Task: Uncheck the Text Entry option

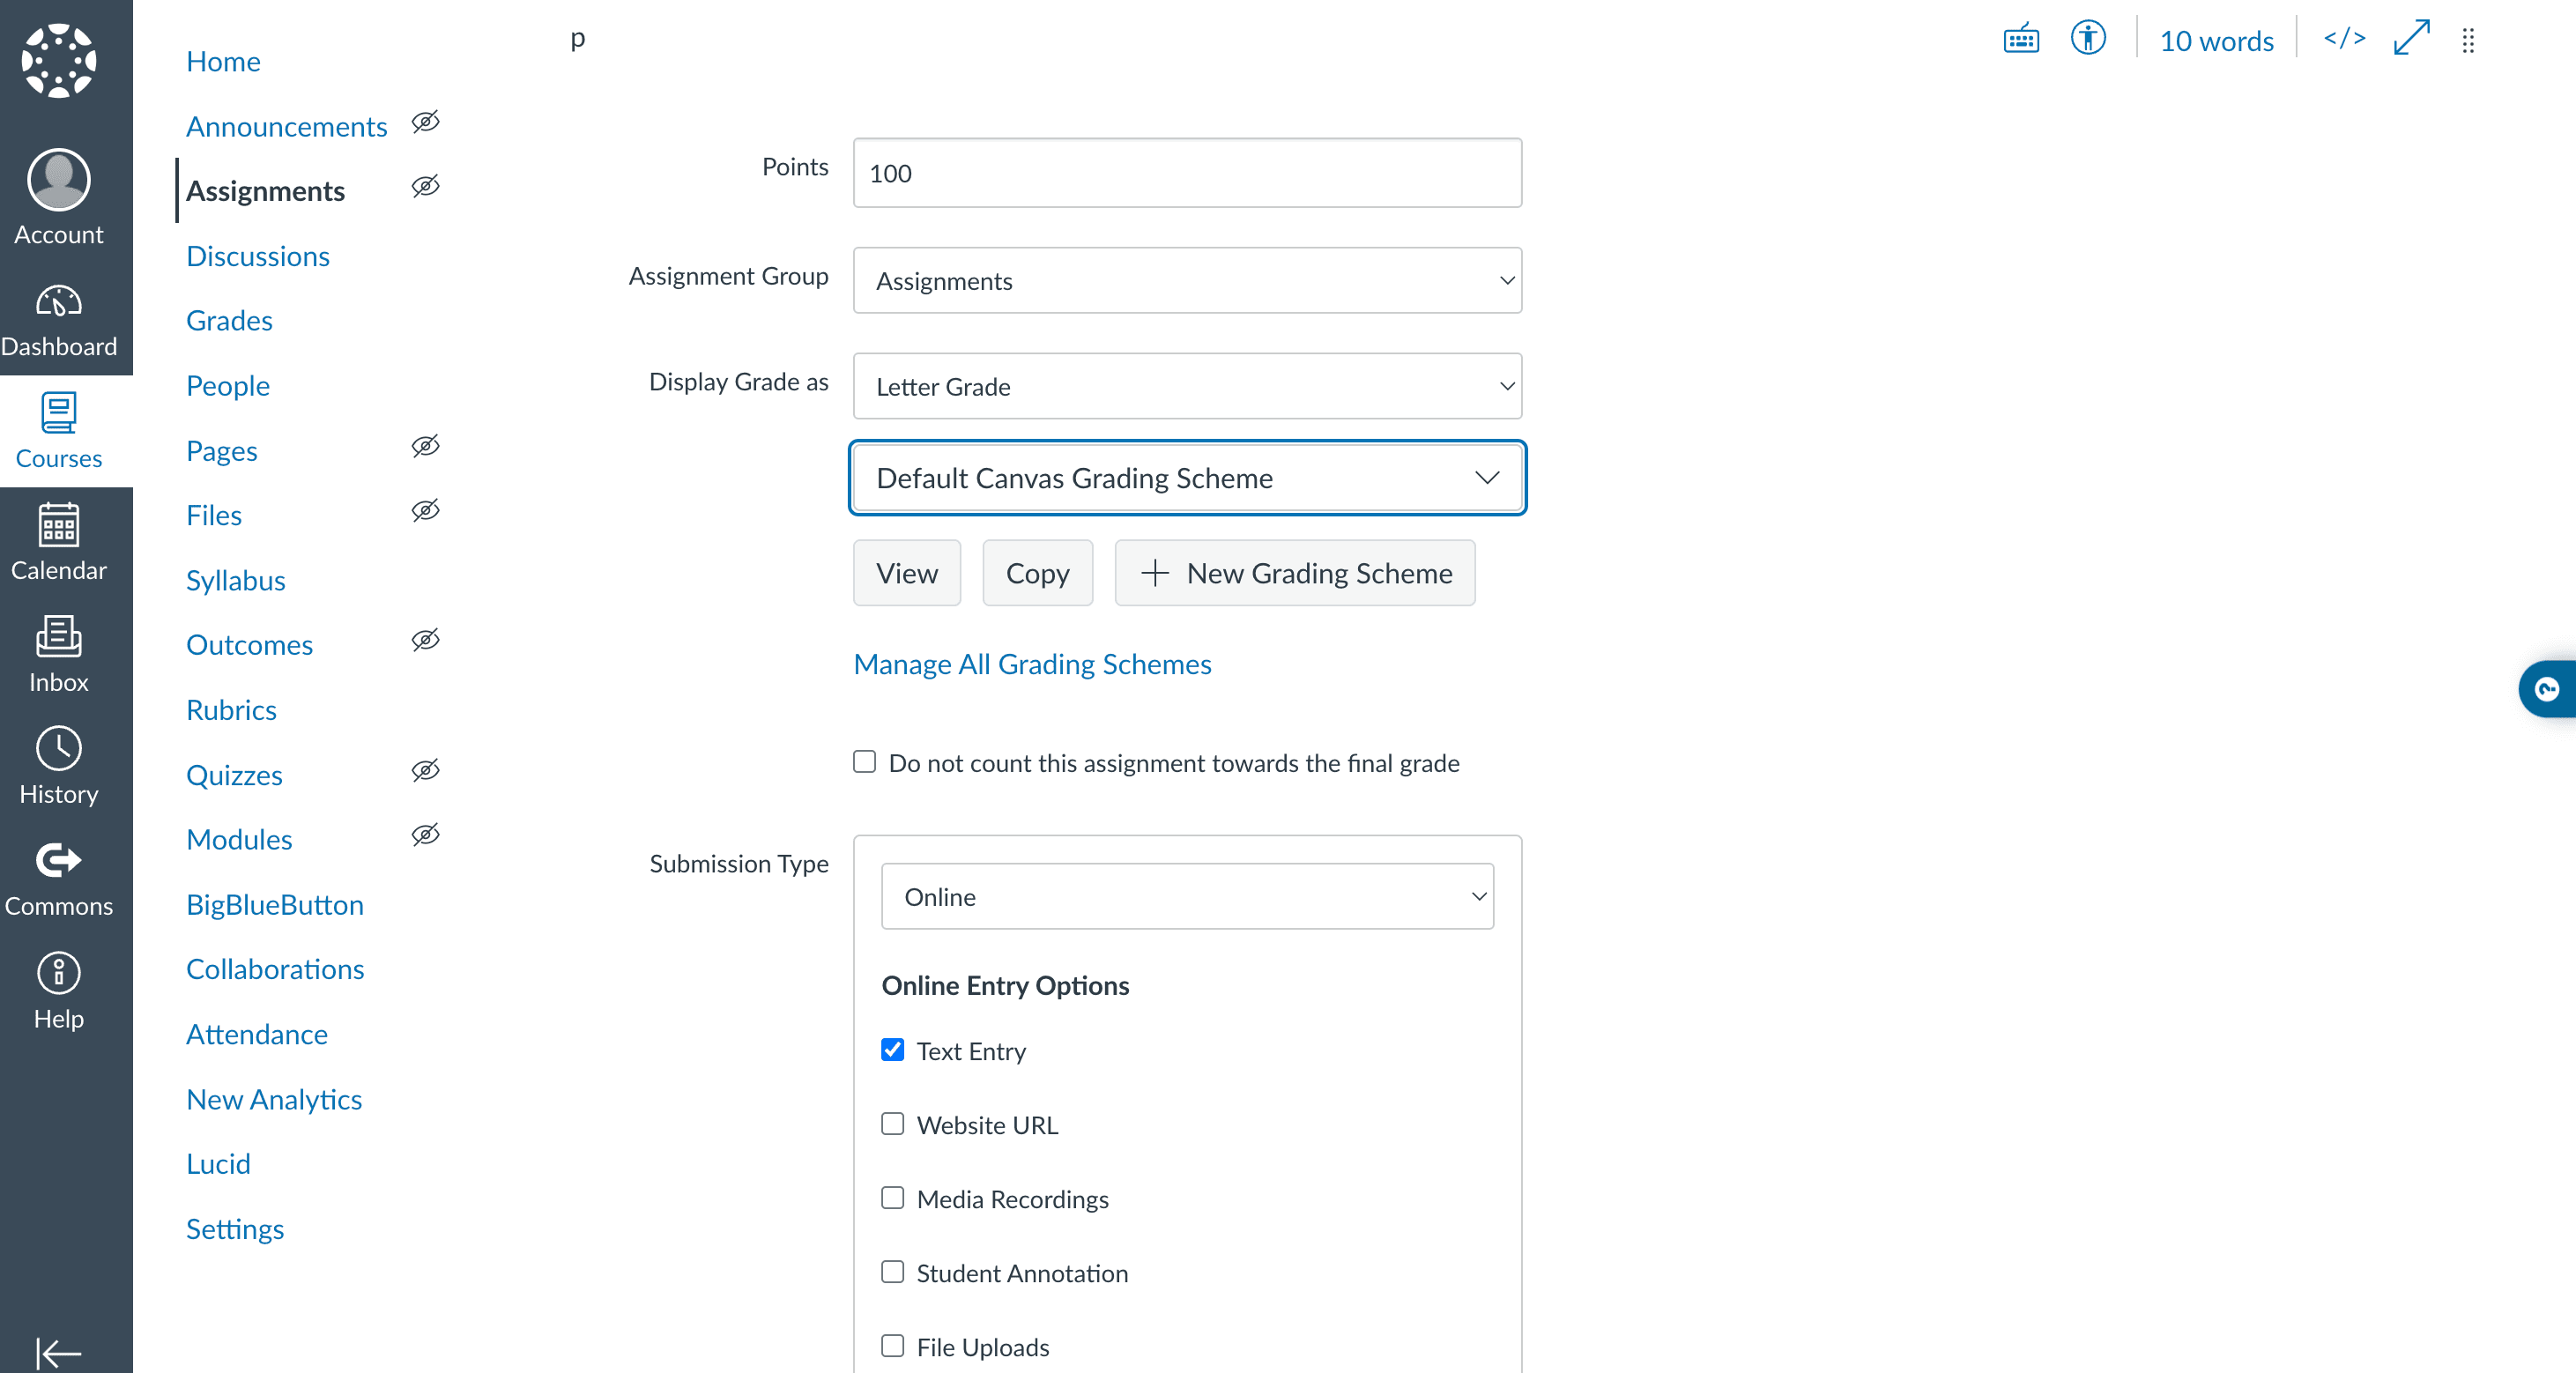Action: click(892, 1050)
